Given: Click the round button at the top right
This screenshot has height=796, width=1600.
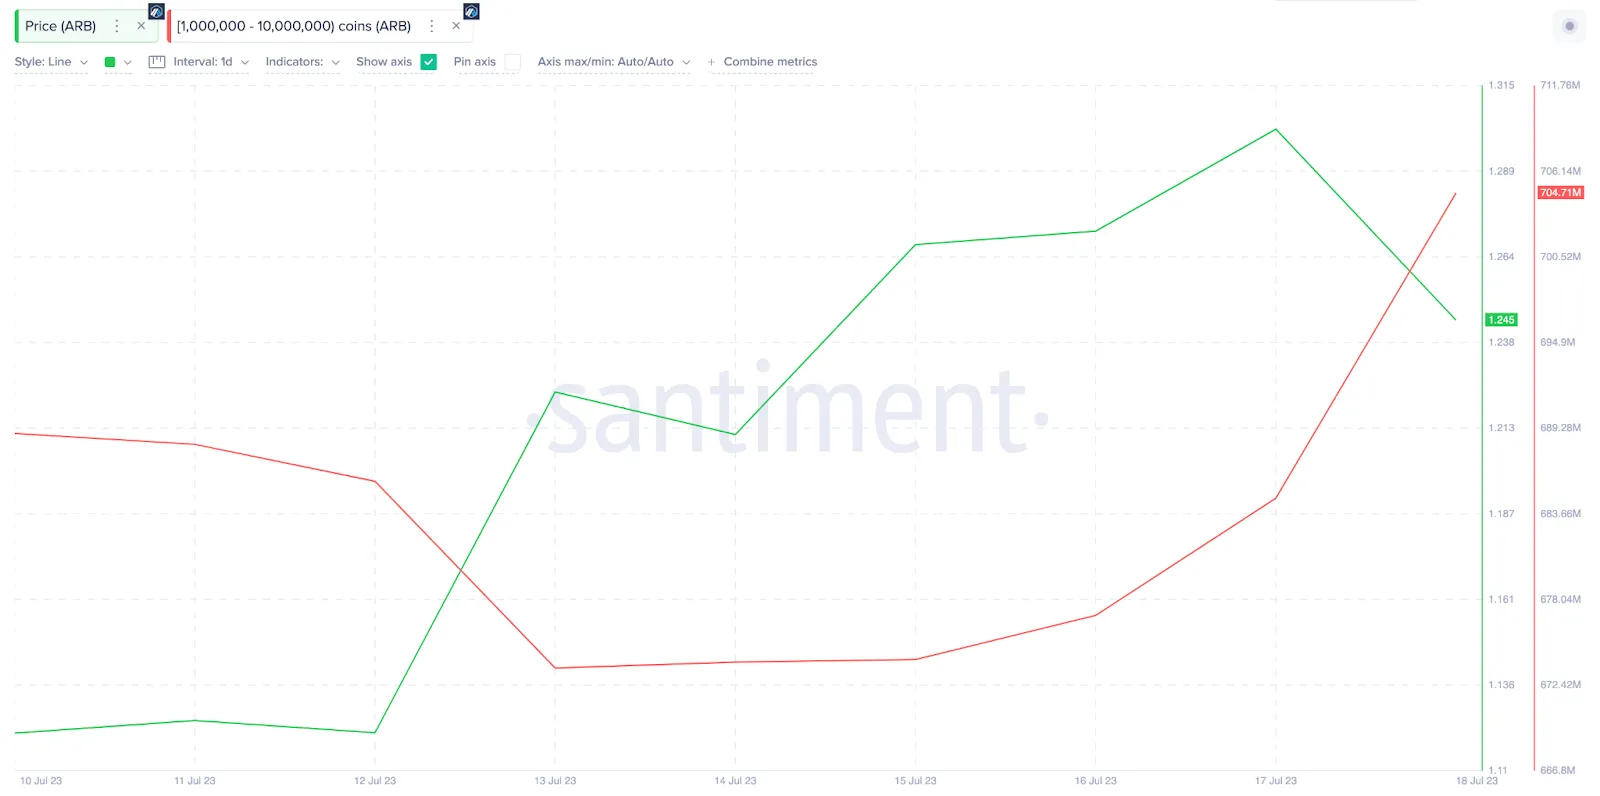Looking at the screenshot, I should pos(1569,26).
